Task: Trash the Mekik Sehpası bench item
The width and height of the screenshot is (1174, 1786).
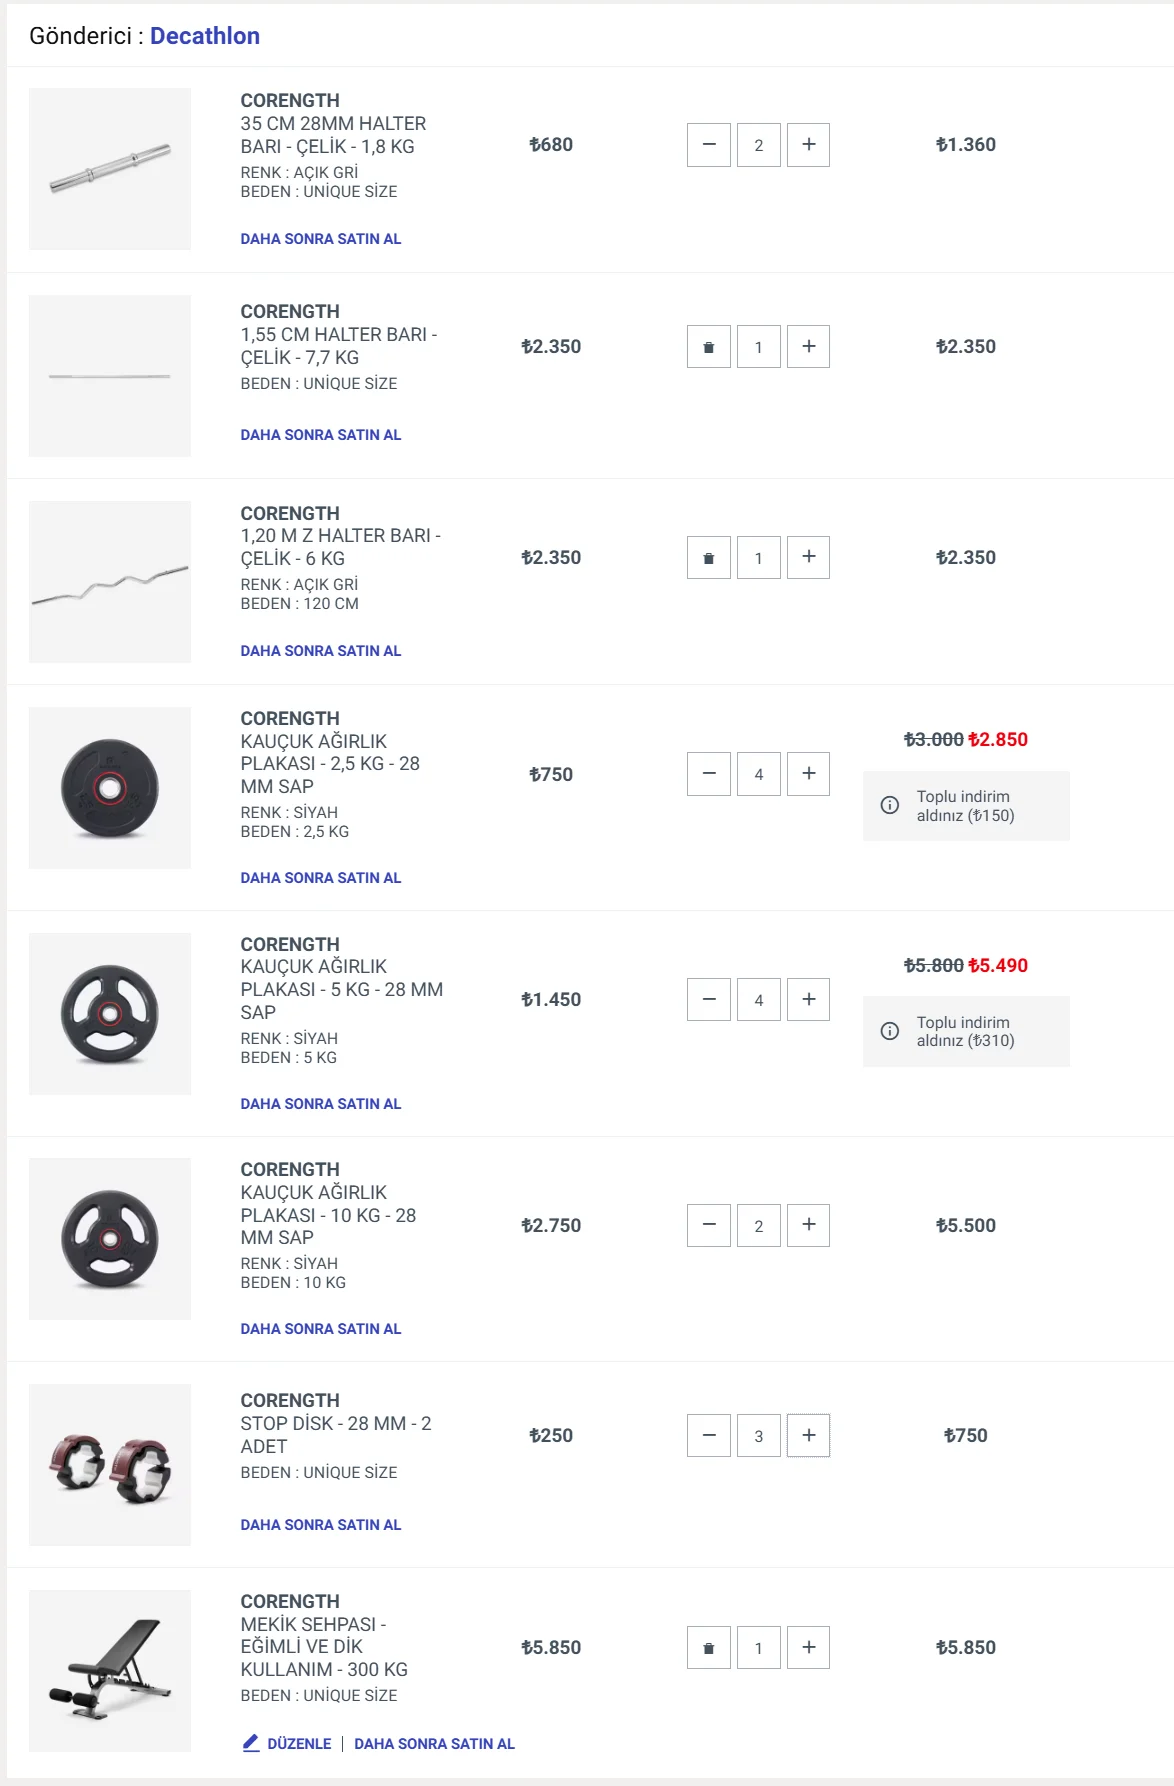Action: pyautogui.click(x=708, y=1648)
